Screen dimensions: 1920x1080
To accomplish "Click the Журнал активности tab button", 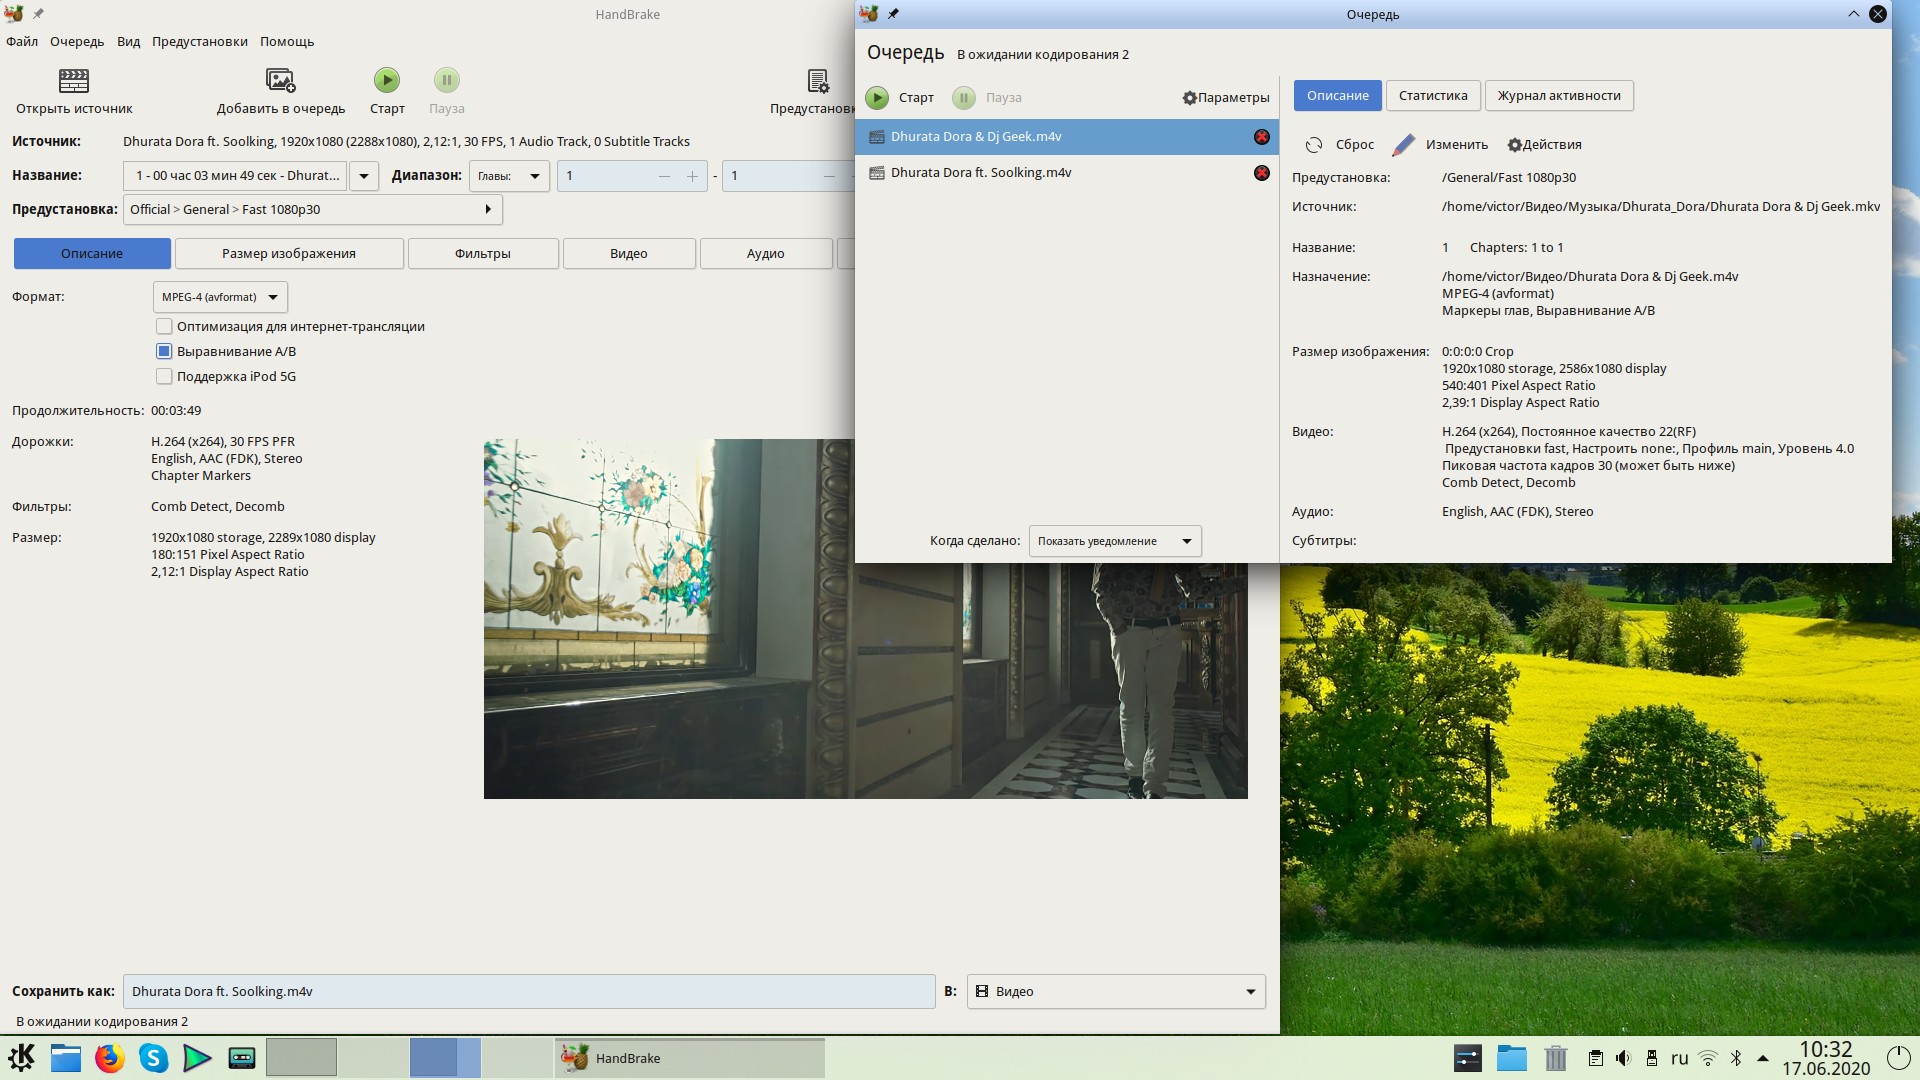I will pyautogui.click(x=1558, y=96).
